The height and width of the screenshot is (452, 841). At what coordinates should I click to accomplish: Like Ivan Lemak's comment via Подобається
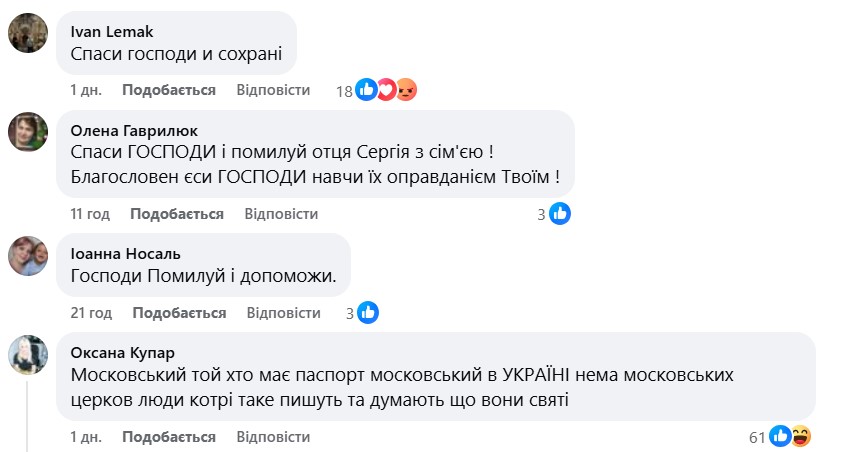pyautogui.click(x=169, y=90)
